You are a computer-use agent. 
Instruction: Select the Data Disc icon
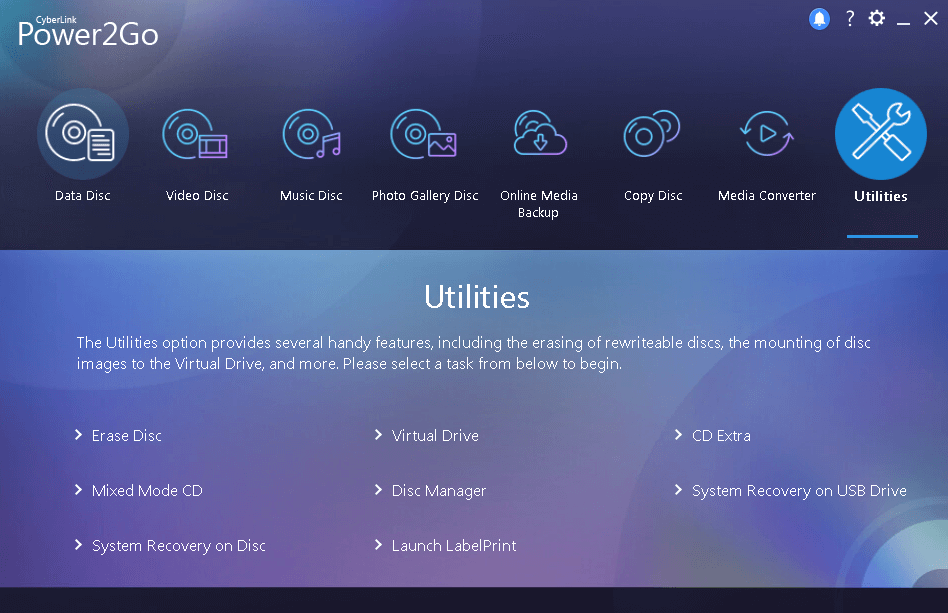click(83, 134)
